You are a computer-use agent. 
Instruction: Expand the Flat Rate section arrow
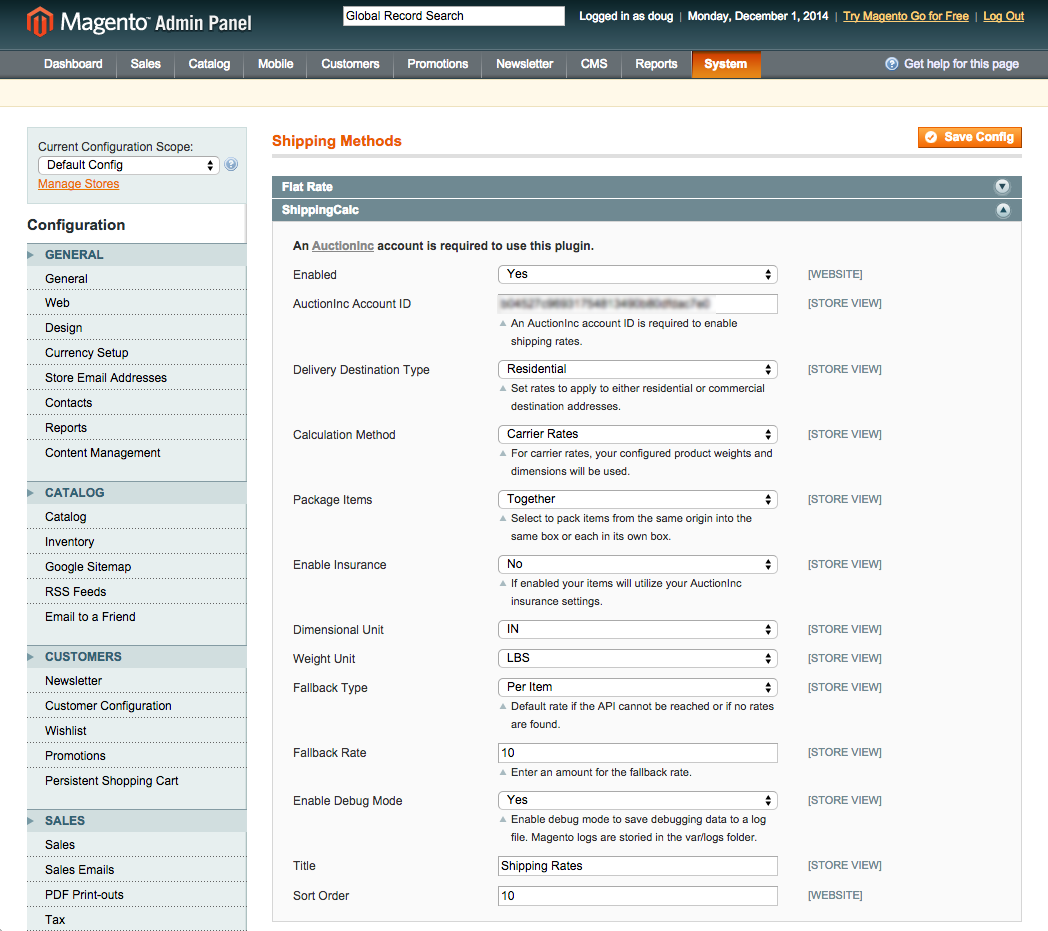click(x=1002, y=186)
